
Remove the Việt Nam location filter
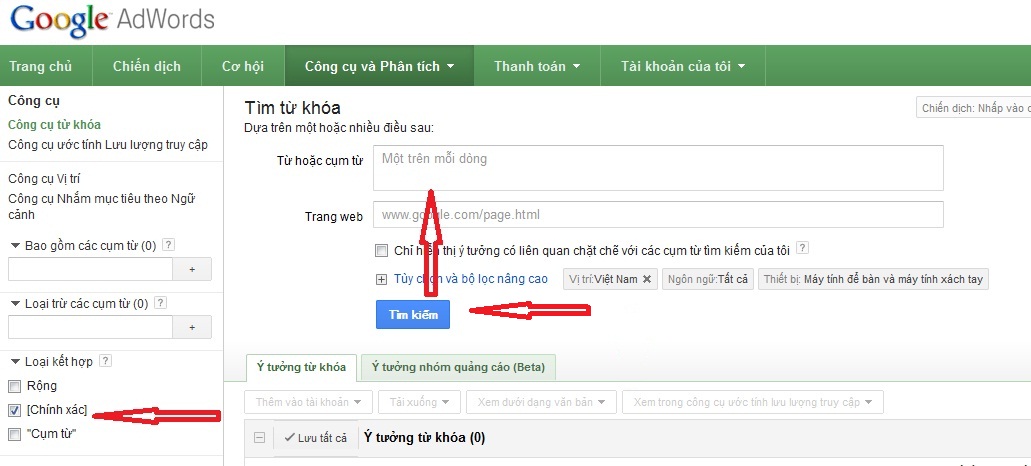[x=646, y=279]
